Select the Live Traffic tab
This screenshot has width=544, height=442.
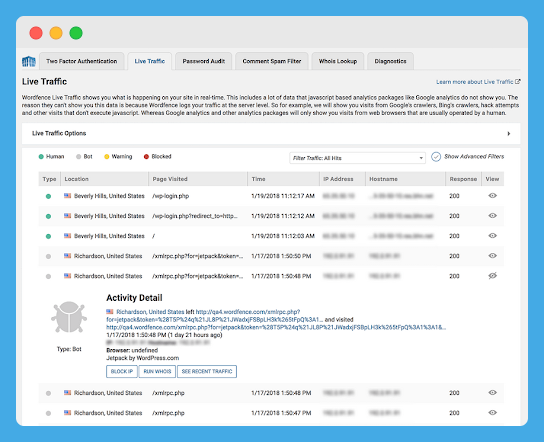pyautogui.click(x=150, y=61)
